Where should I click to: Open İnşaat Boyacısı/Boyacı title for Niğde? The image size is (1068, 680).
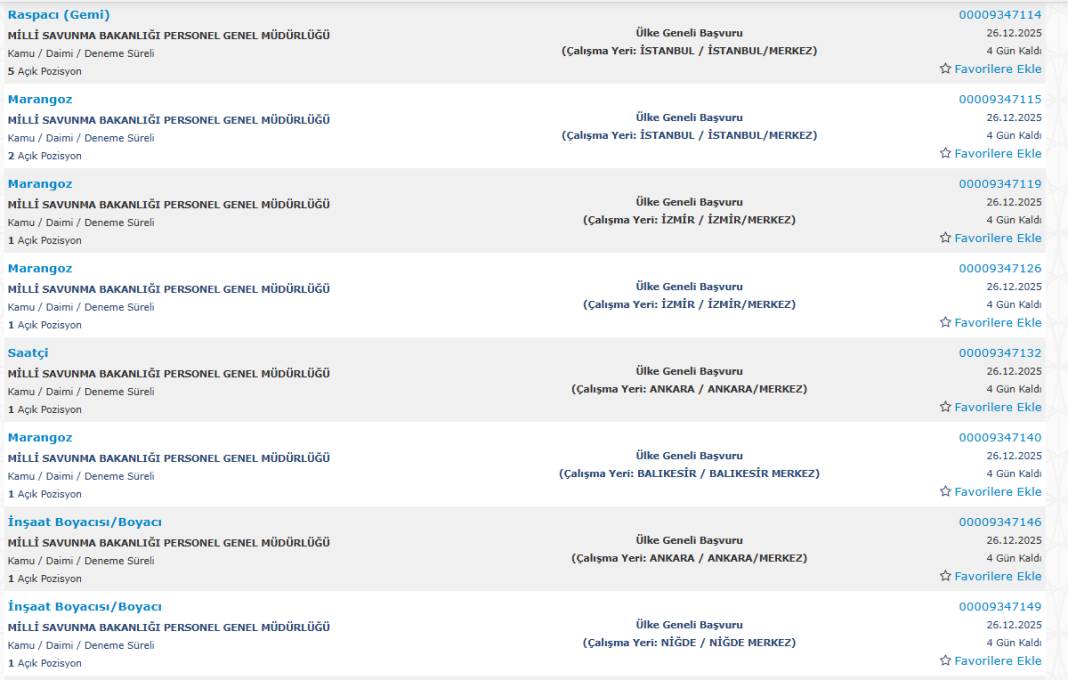[x=85, y=606]
